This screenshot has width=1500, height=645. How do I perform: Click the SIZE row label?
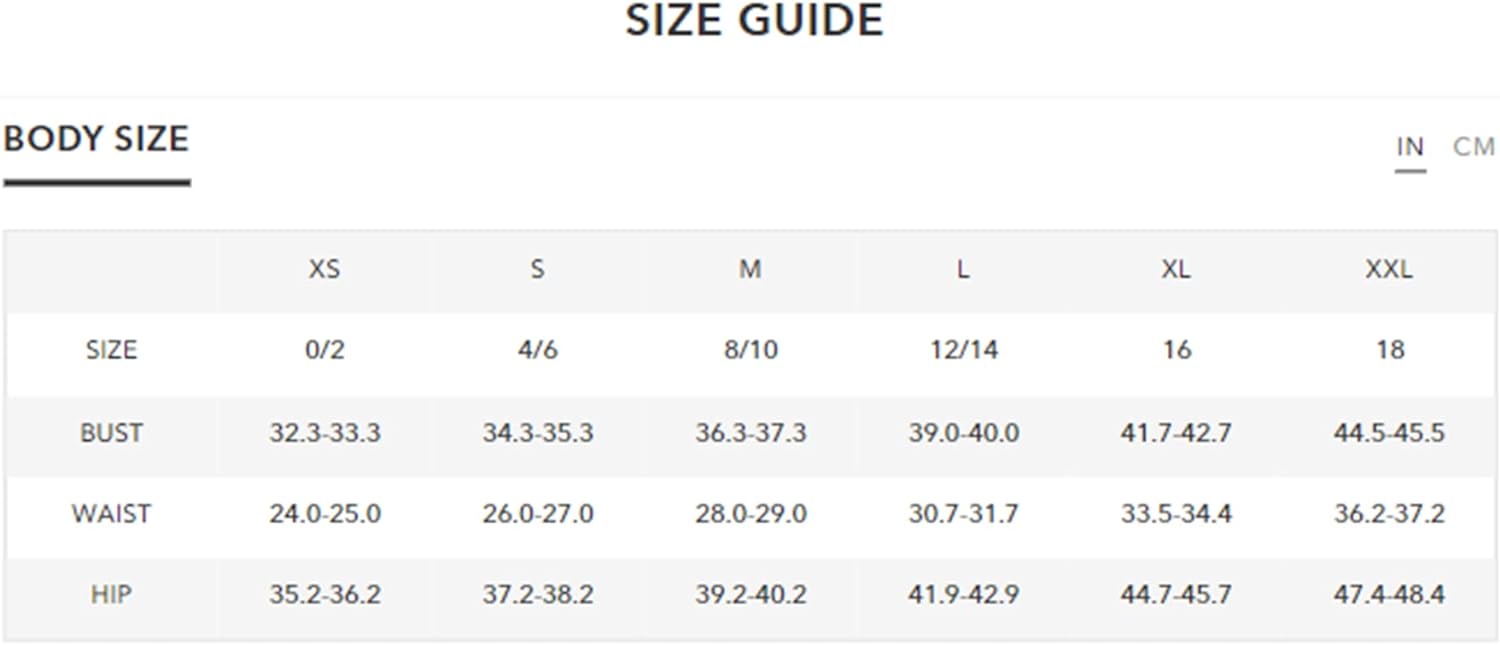(111, 350)
